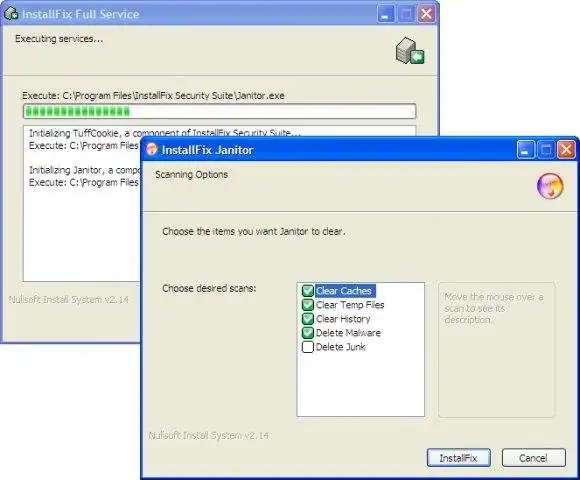580x480 pixels.
Task: Click the InstallFix Janitor title bar icon
Action: tap(152, 149)
